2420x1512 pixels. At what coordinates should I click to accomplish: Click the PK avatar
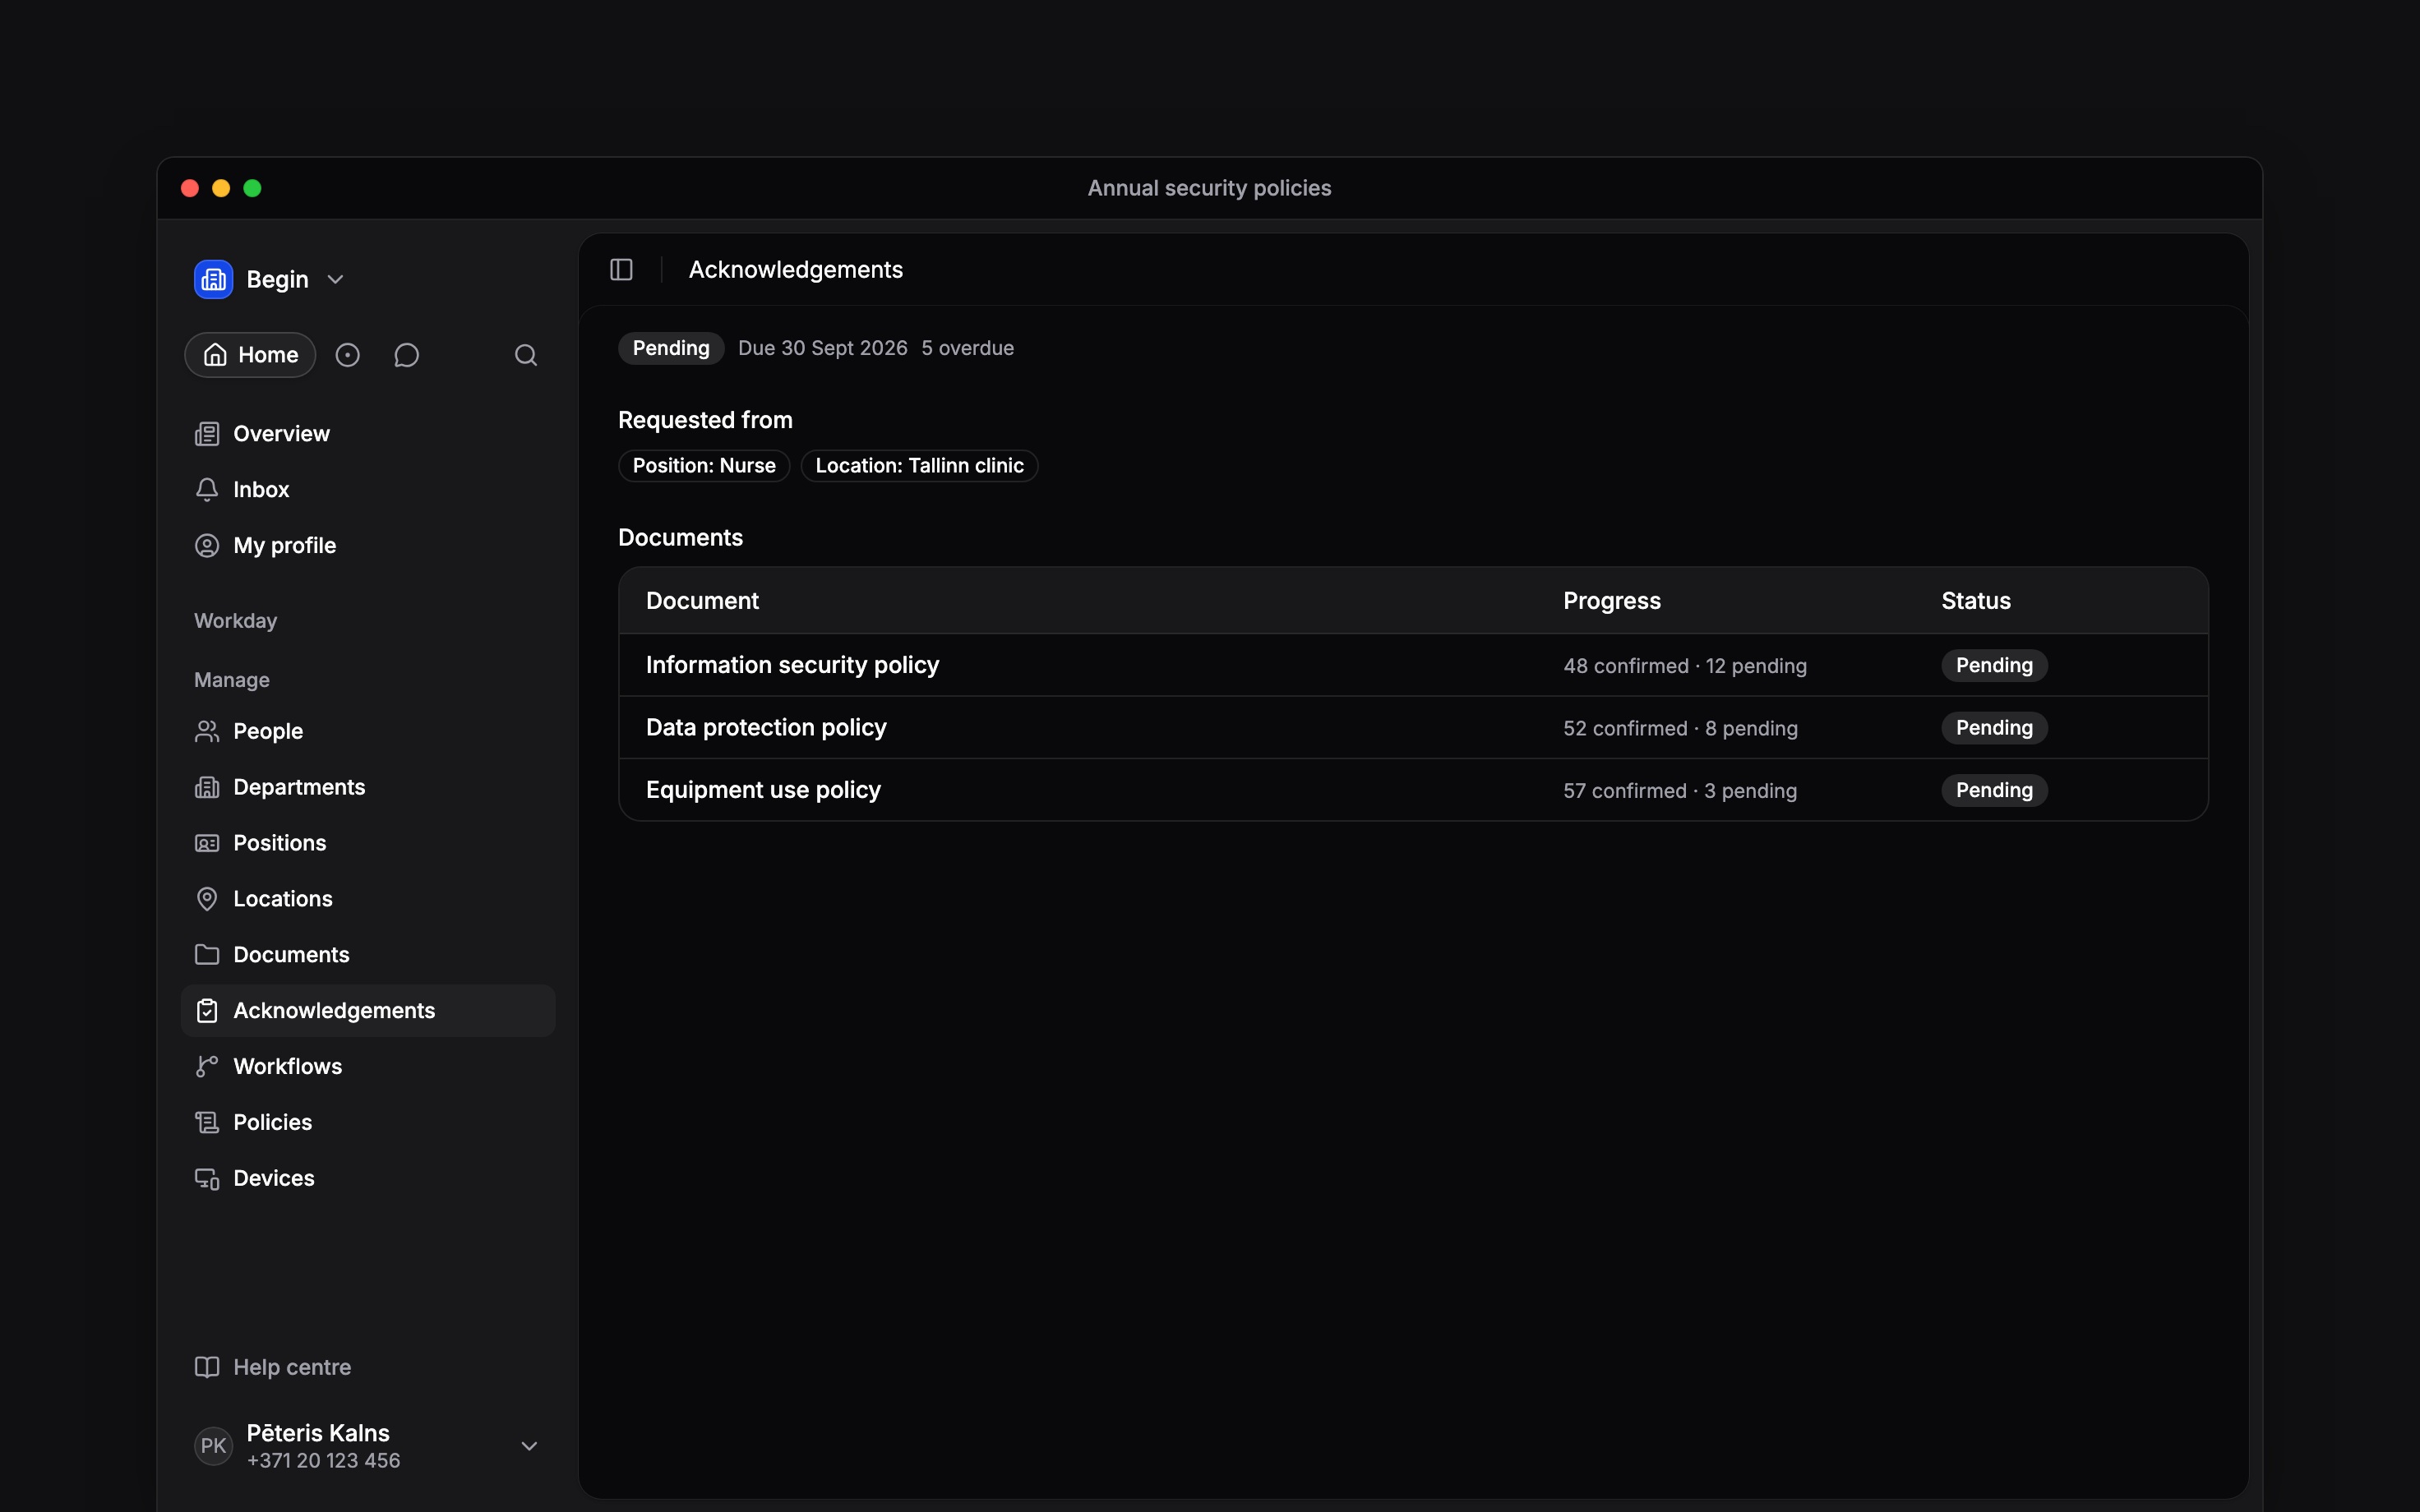(x=213, y=1446)
